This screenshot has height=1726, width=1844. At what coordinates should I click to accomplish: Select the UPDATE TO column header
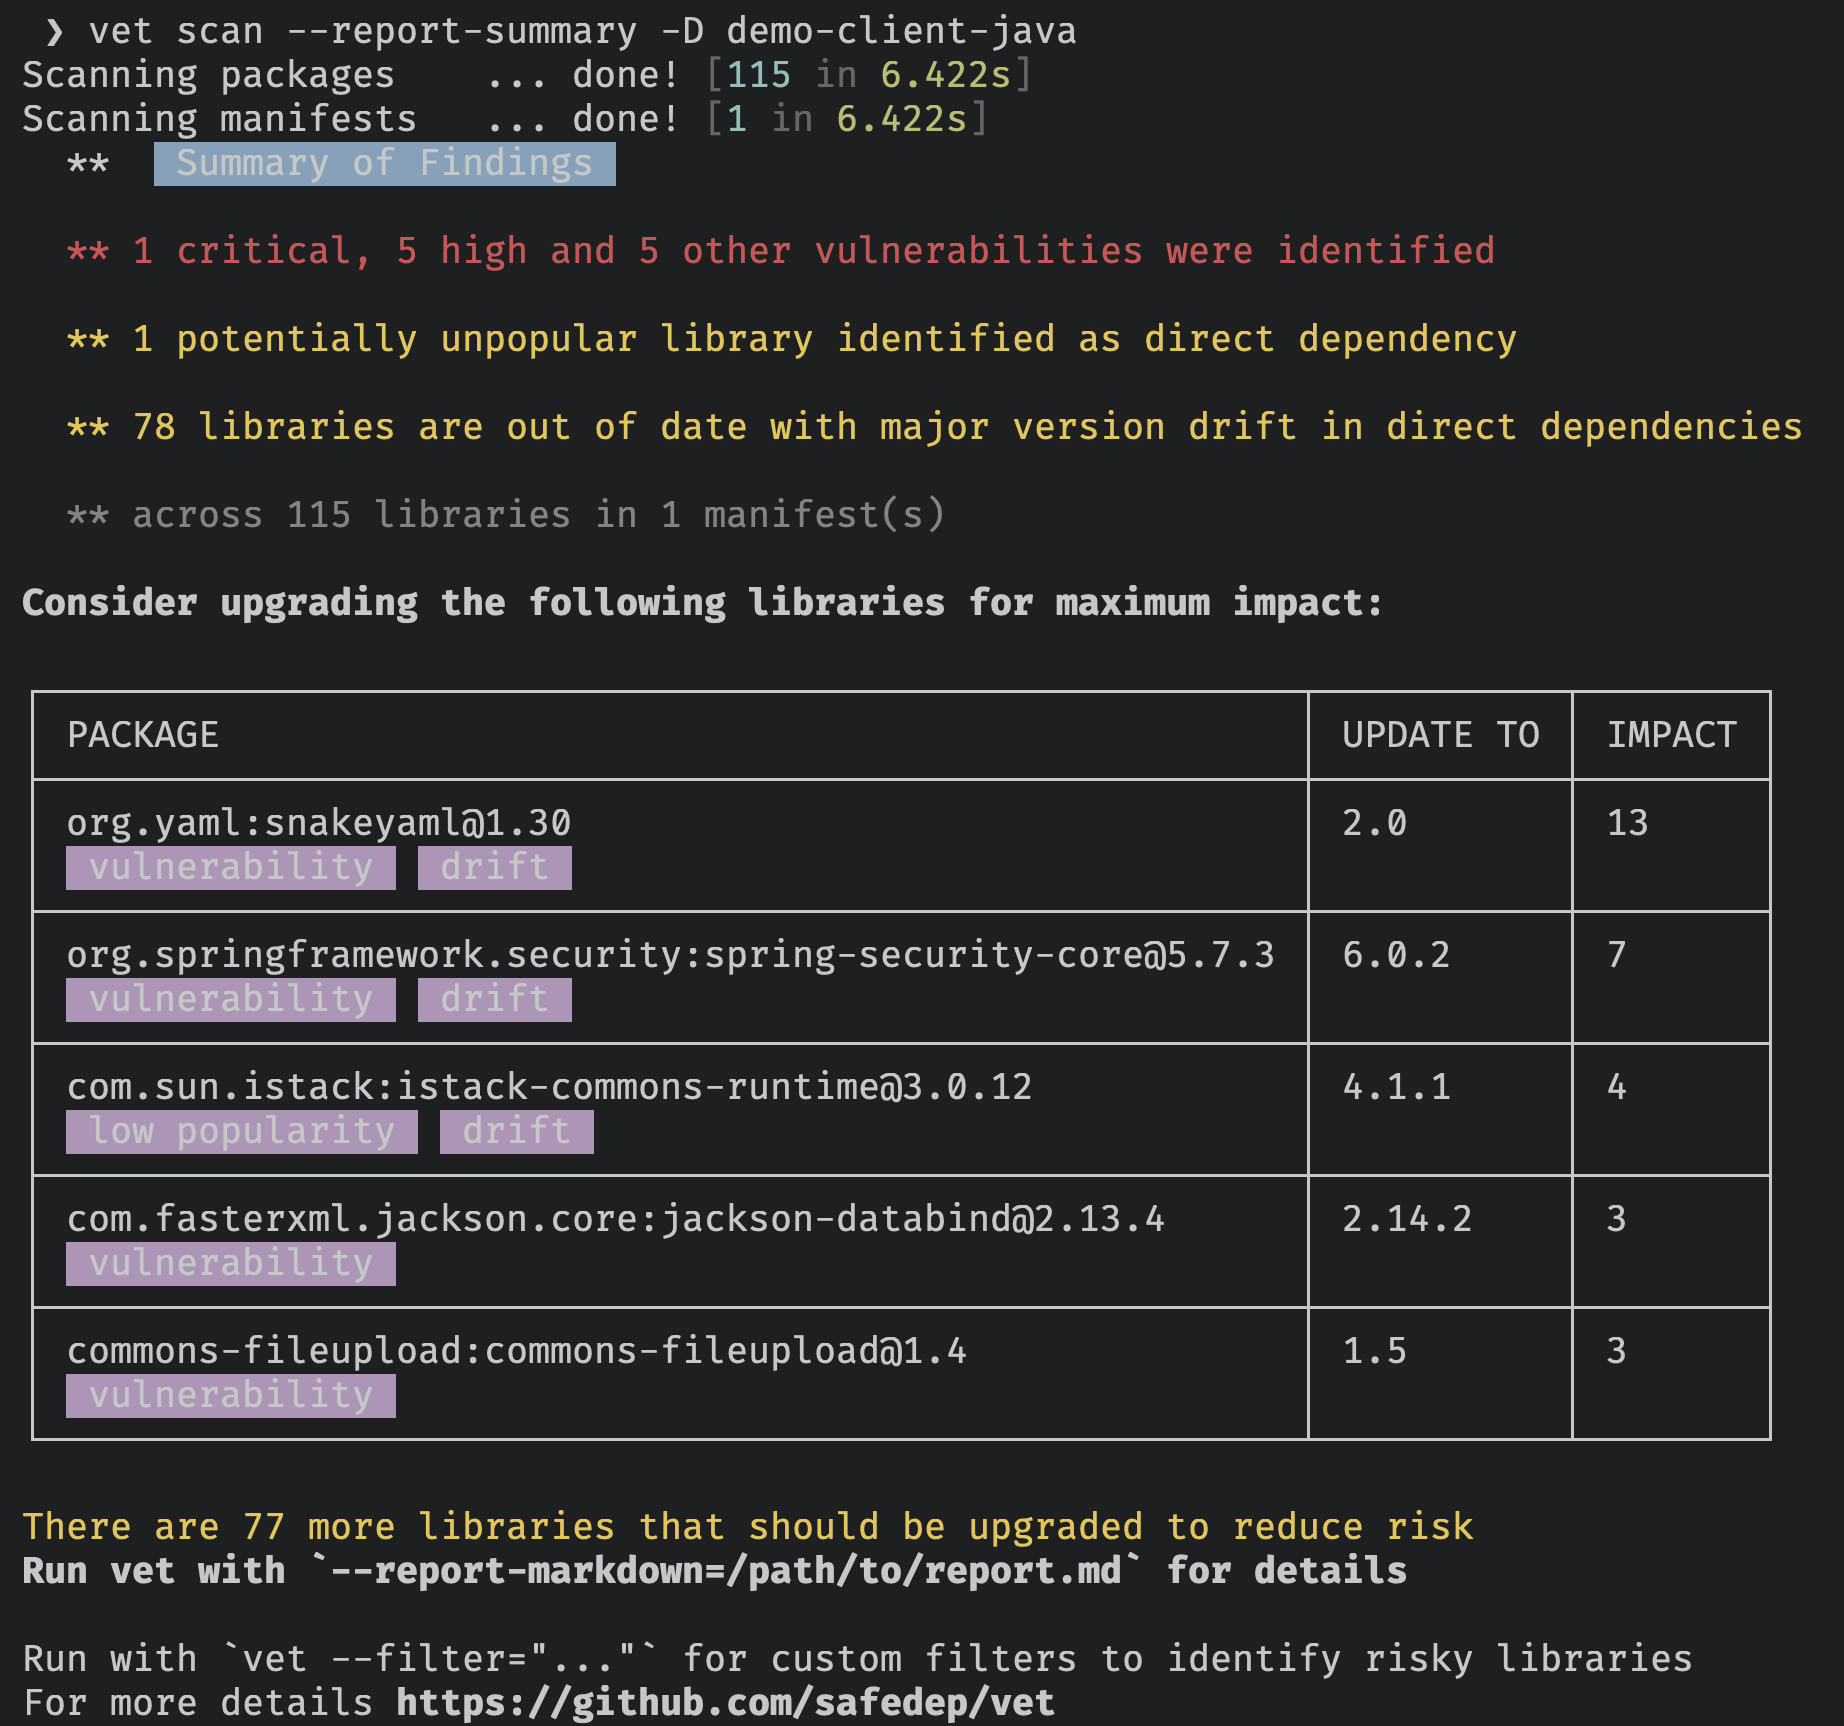[1439, 735]
